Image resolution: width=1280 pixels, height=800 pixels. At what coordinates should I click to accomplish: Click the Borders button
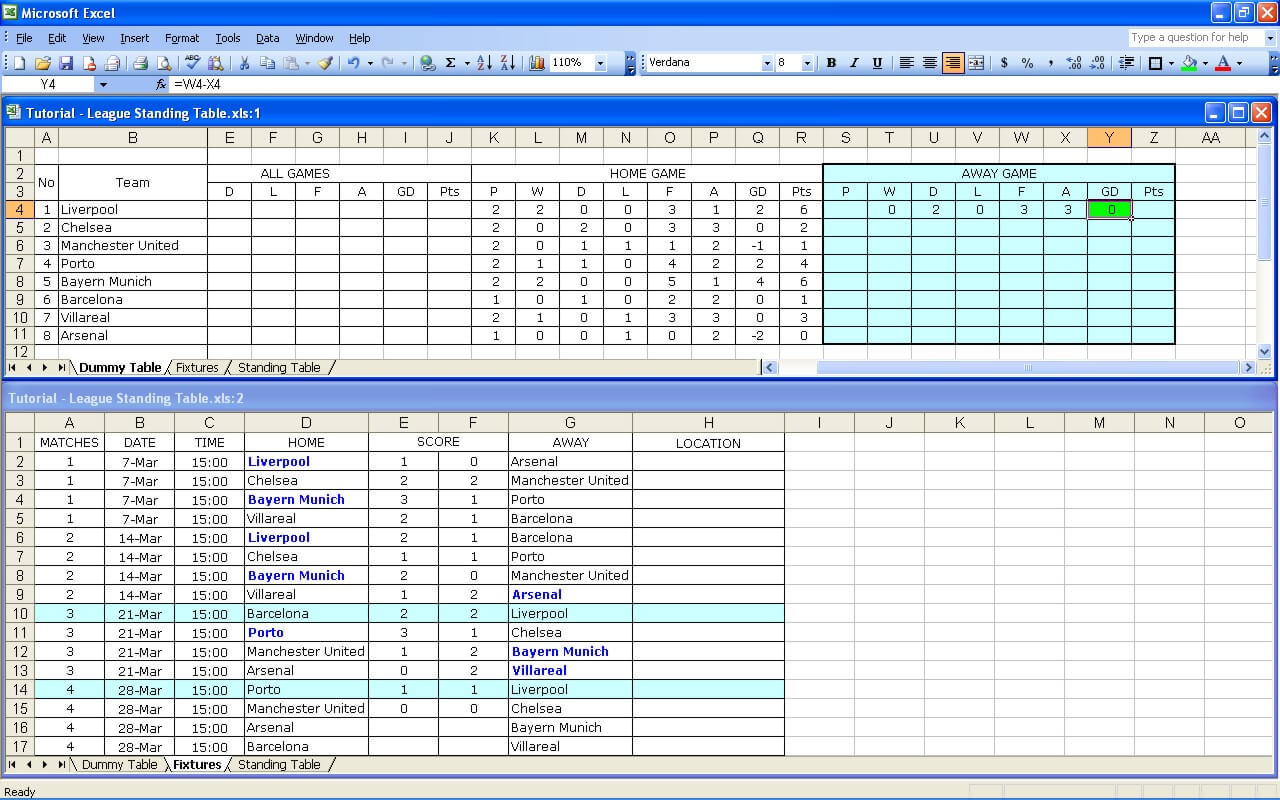point(1155,63)
